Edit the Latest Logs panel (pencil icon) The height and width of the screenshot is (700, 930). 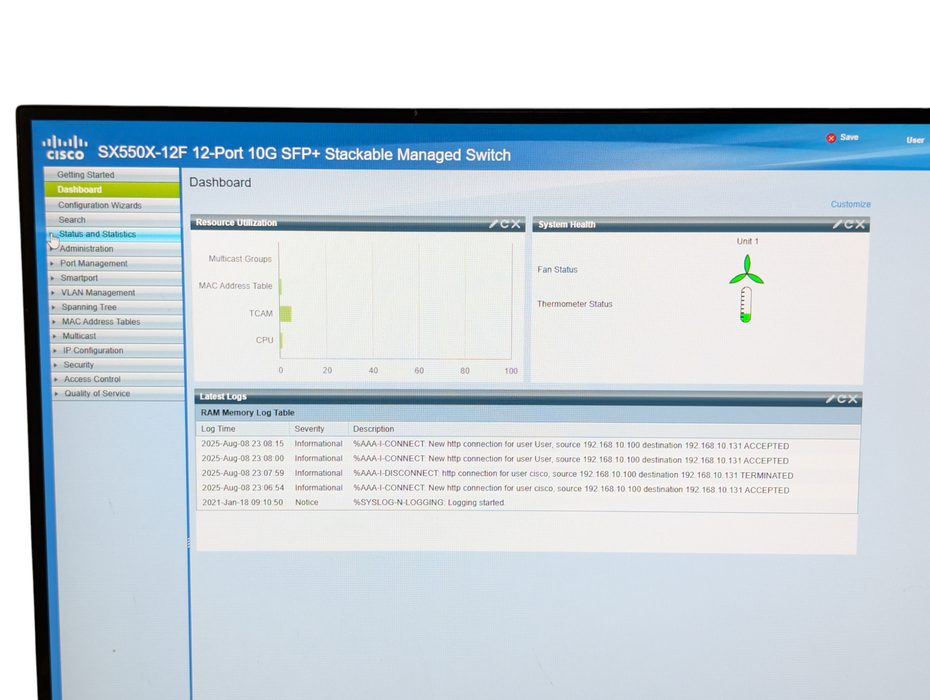coord(830,399)
